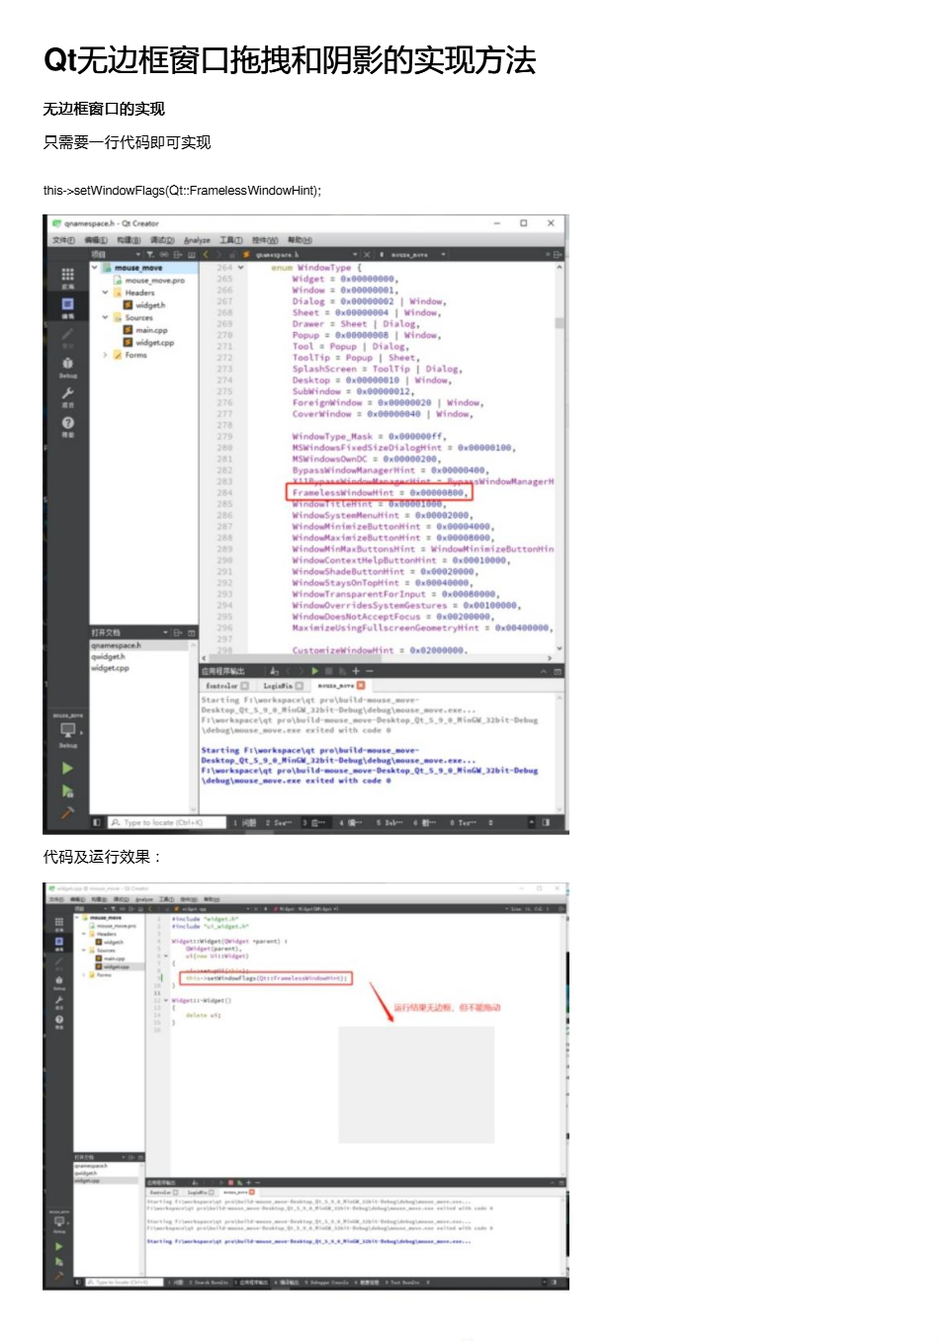Open main.cpp in qnamespace.h window project tree
This screenshot has height=1341, width=950.
coord(151,330)
